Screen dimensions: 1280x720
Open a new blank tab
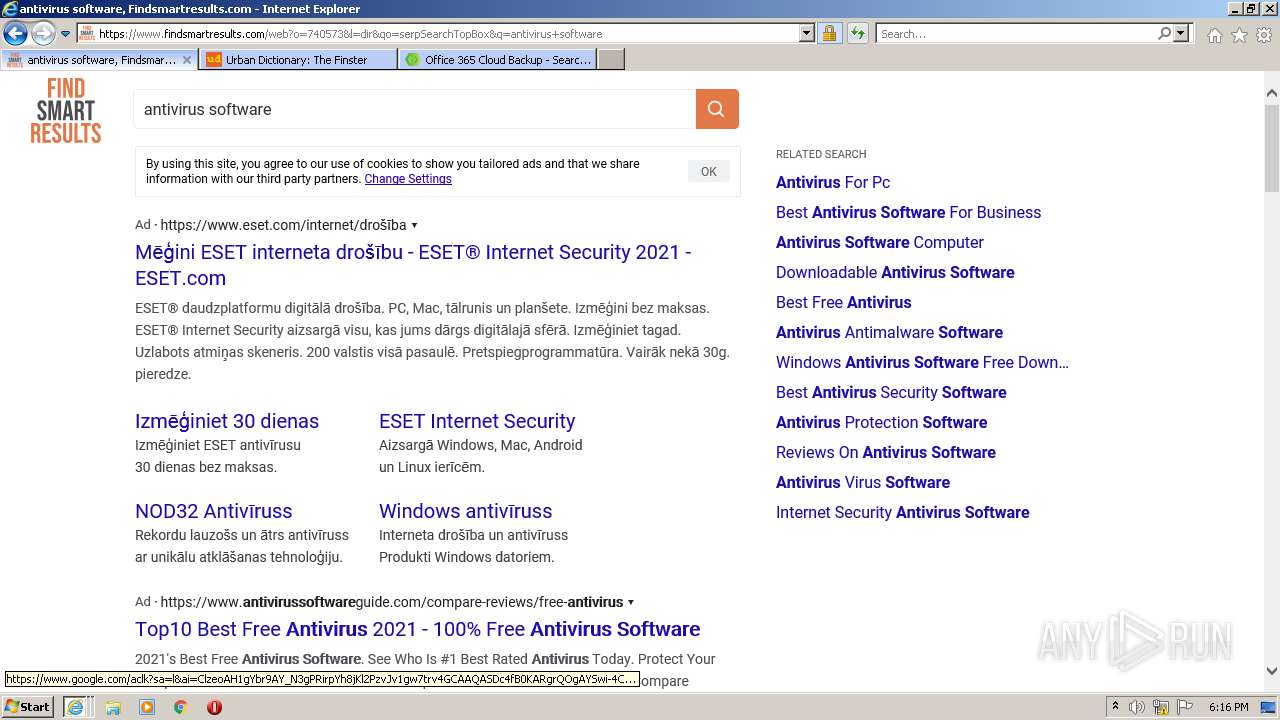(611, 60)
